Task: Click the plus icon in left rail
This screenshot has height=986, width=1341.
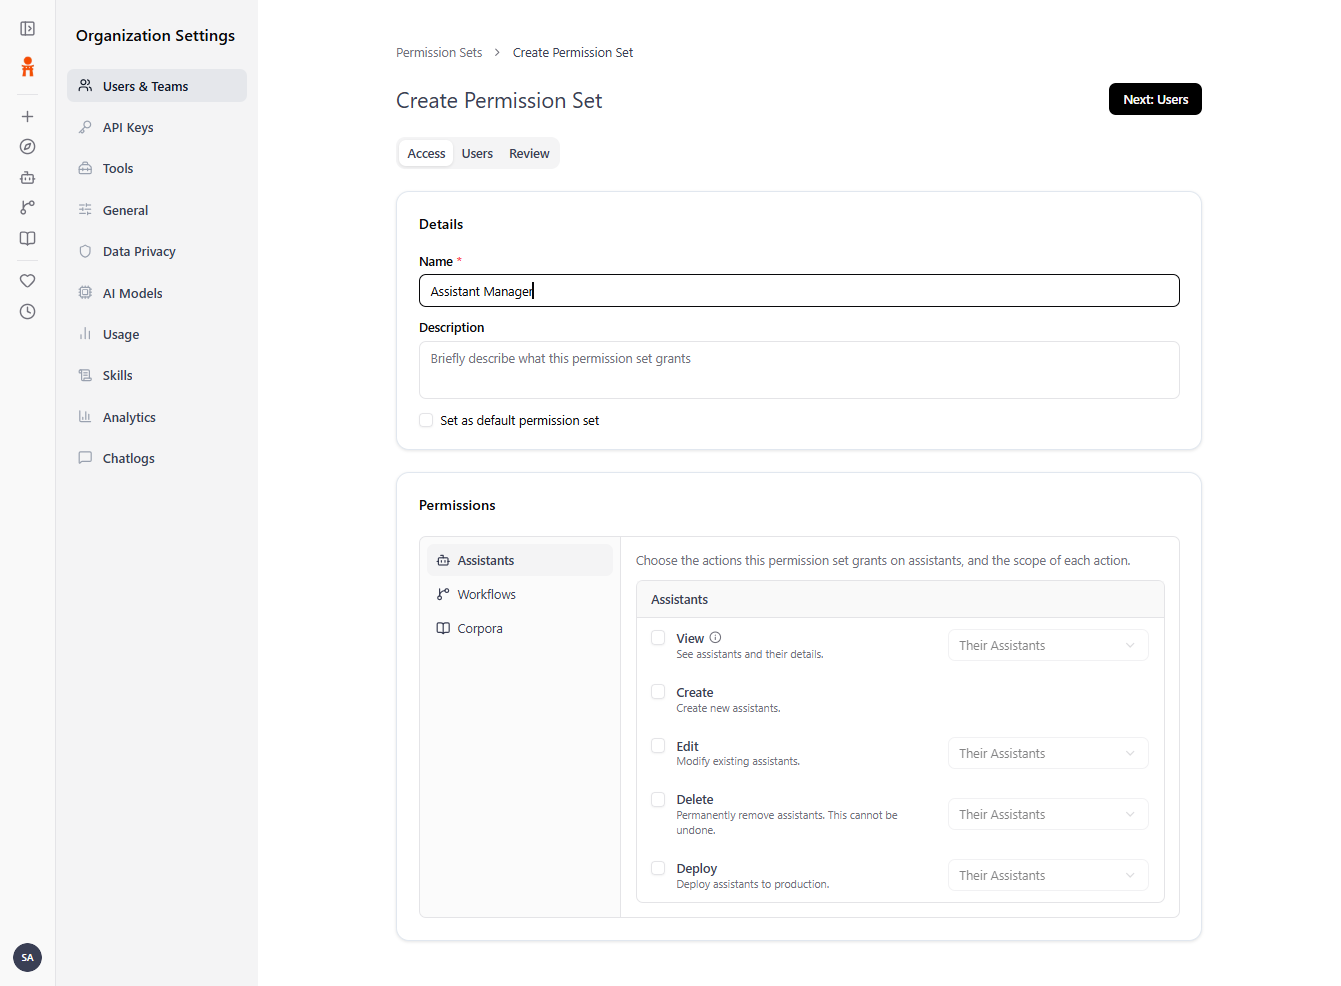Action: pos(28,116)
